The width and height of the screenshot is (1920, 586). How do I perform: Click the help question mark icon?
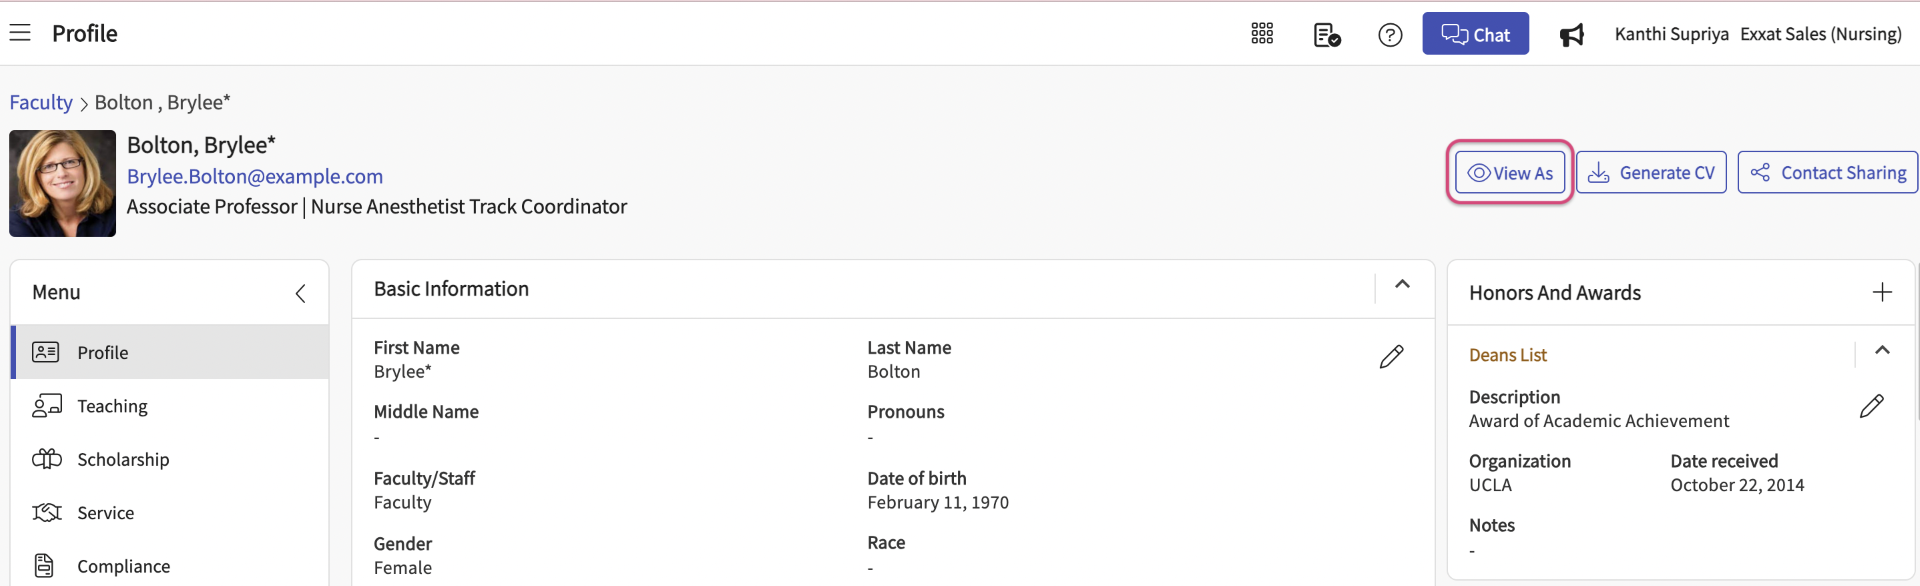1390,35
